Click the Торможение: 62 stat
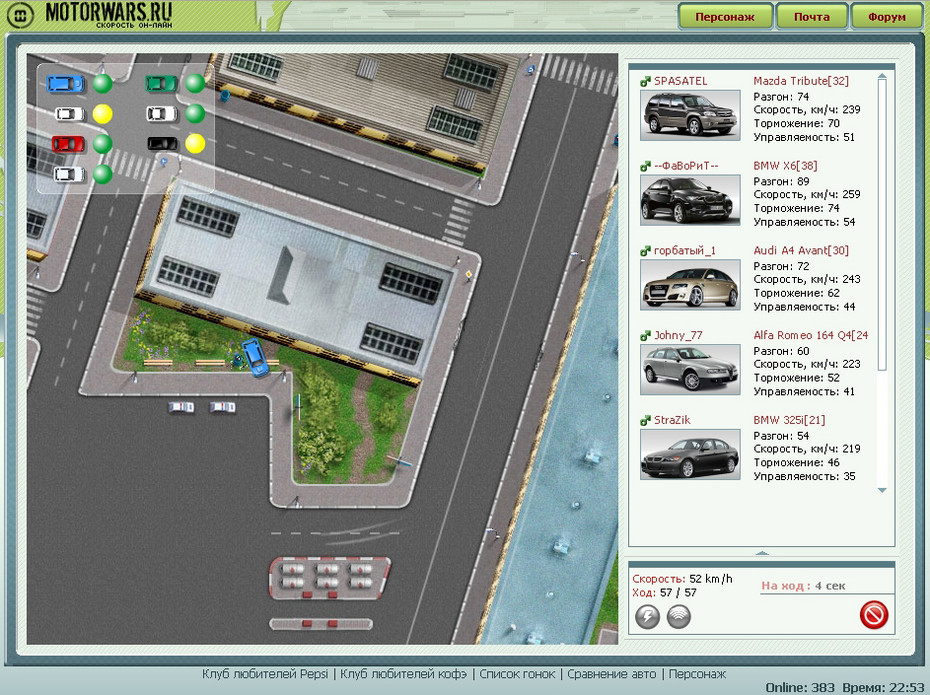The width and height of the screenshot is (930, 695). click(x=797, y=293)
